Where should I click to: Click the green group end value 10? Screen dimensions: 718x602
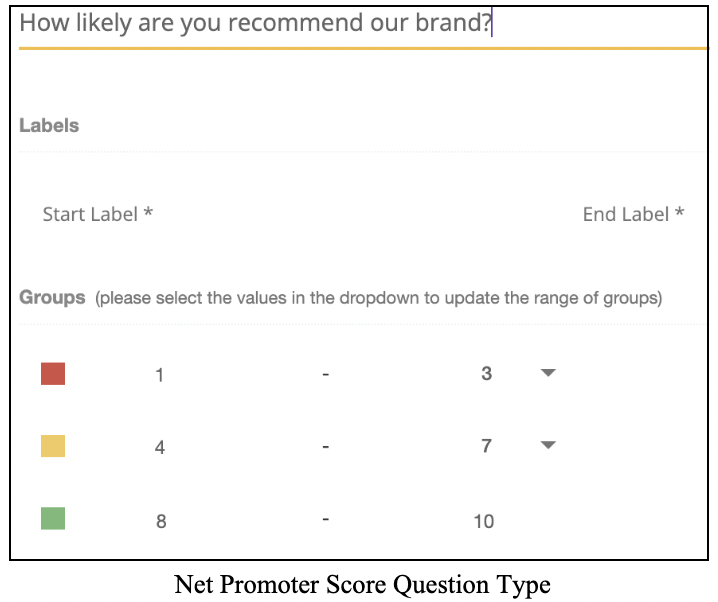pos(484,521)
